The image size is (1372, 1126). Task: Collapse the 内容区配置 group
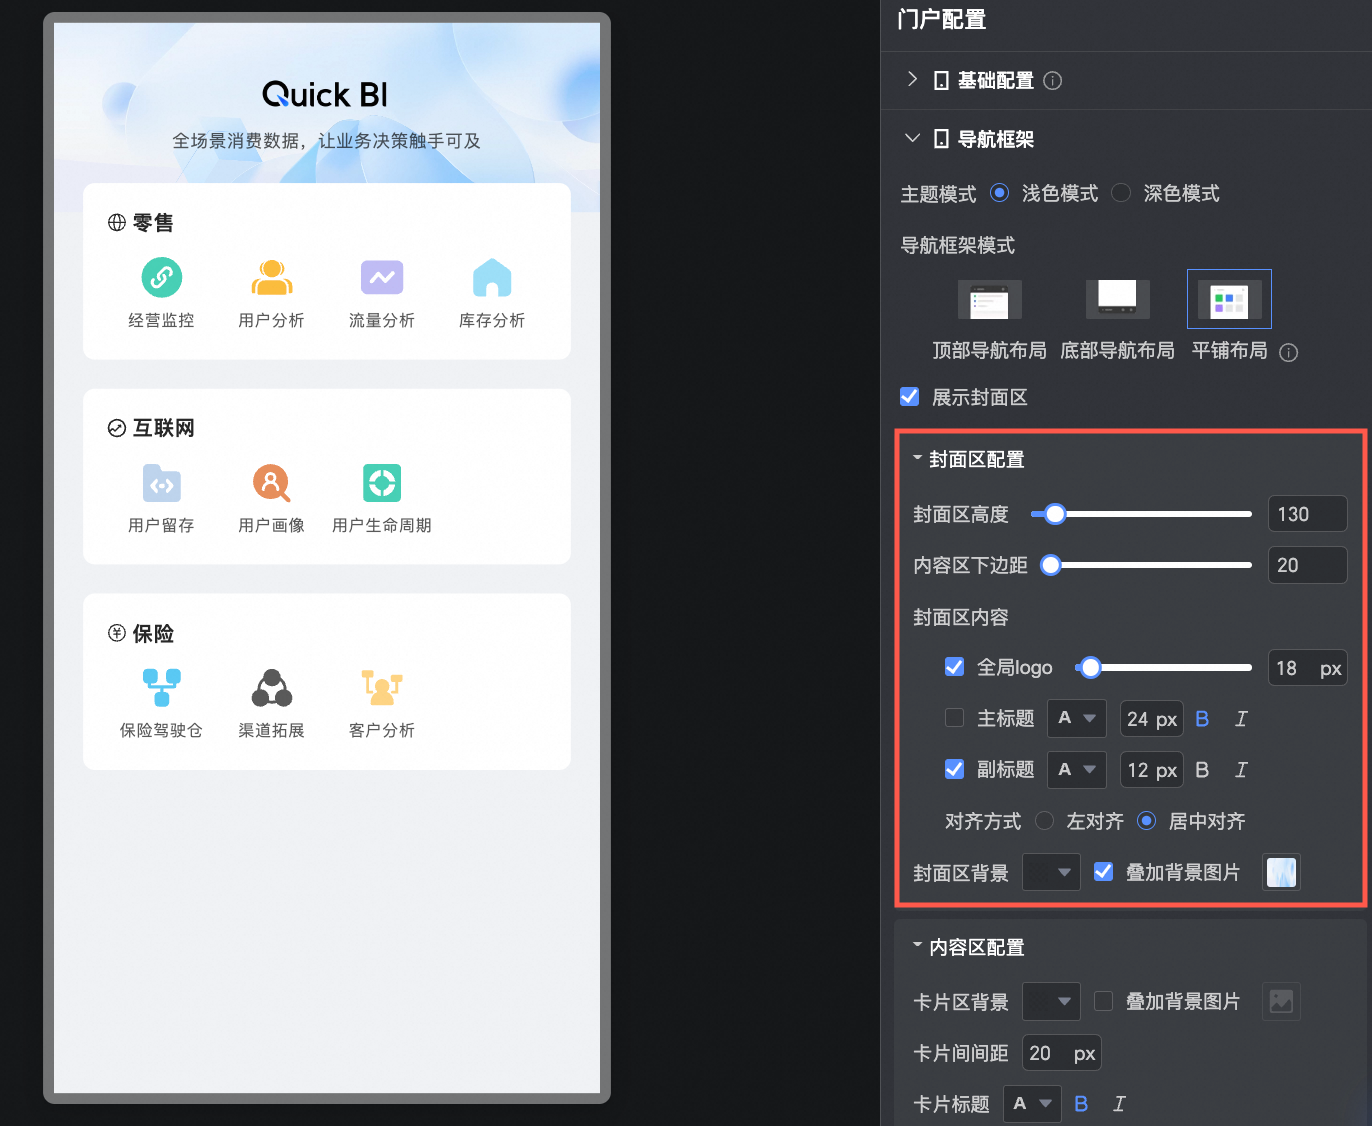tap(917, 946)
